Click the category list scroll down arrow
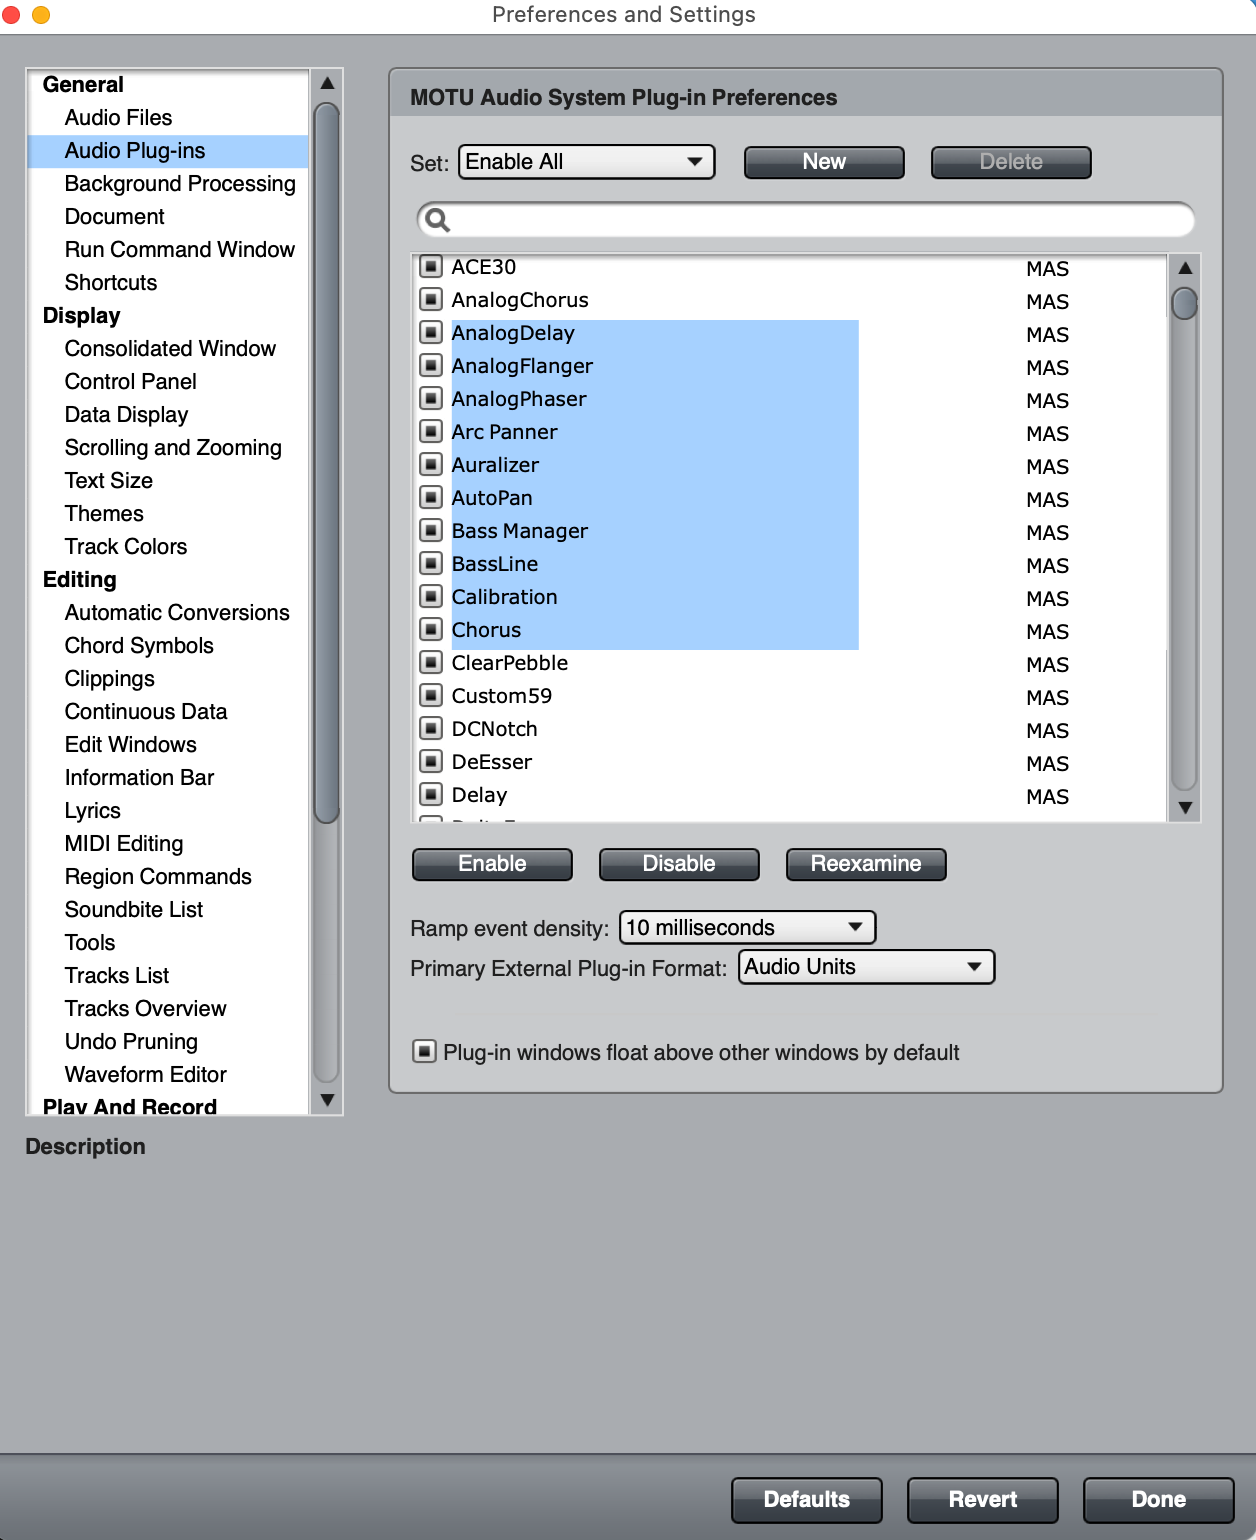The height and width of the screenshot is (1540, 1256). [327, 1100]
